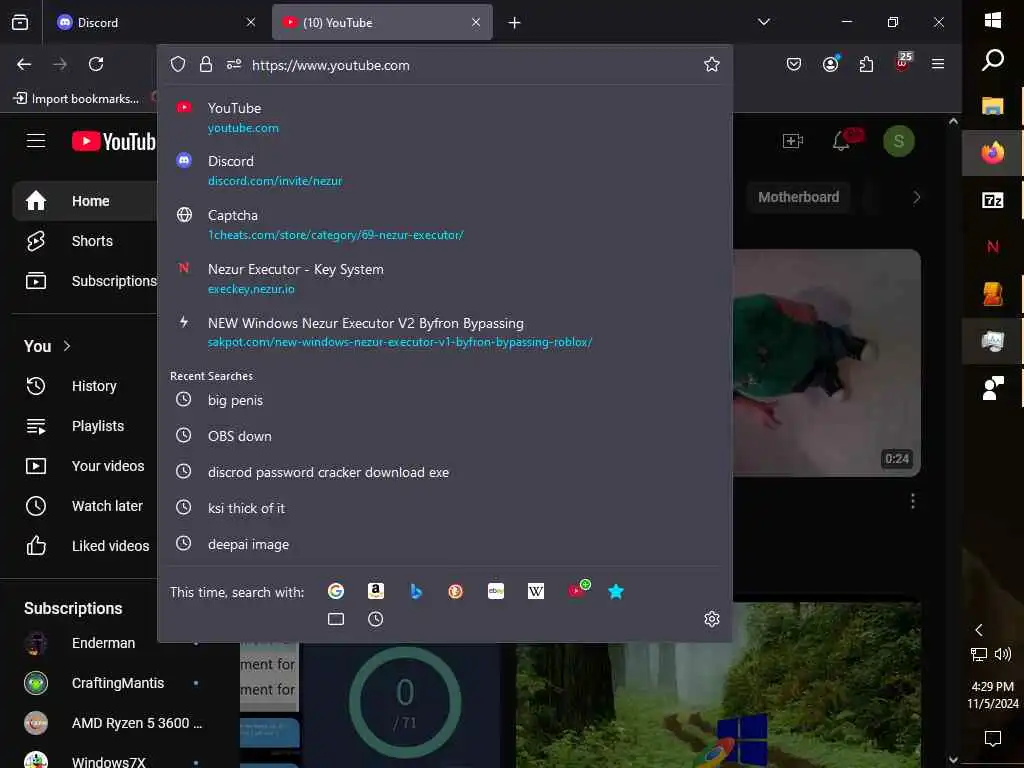This screenshot has height=768, width=1024.
Task: Open Windows search magnifier on taskbar
Action: tap(993, 60)
